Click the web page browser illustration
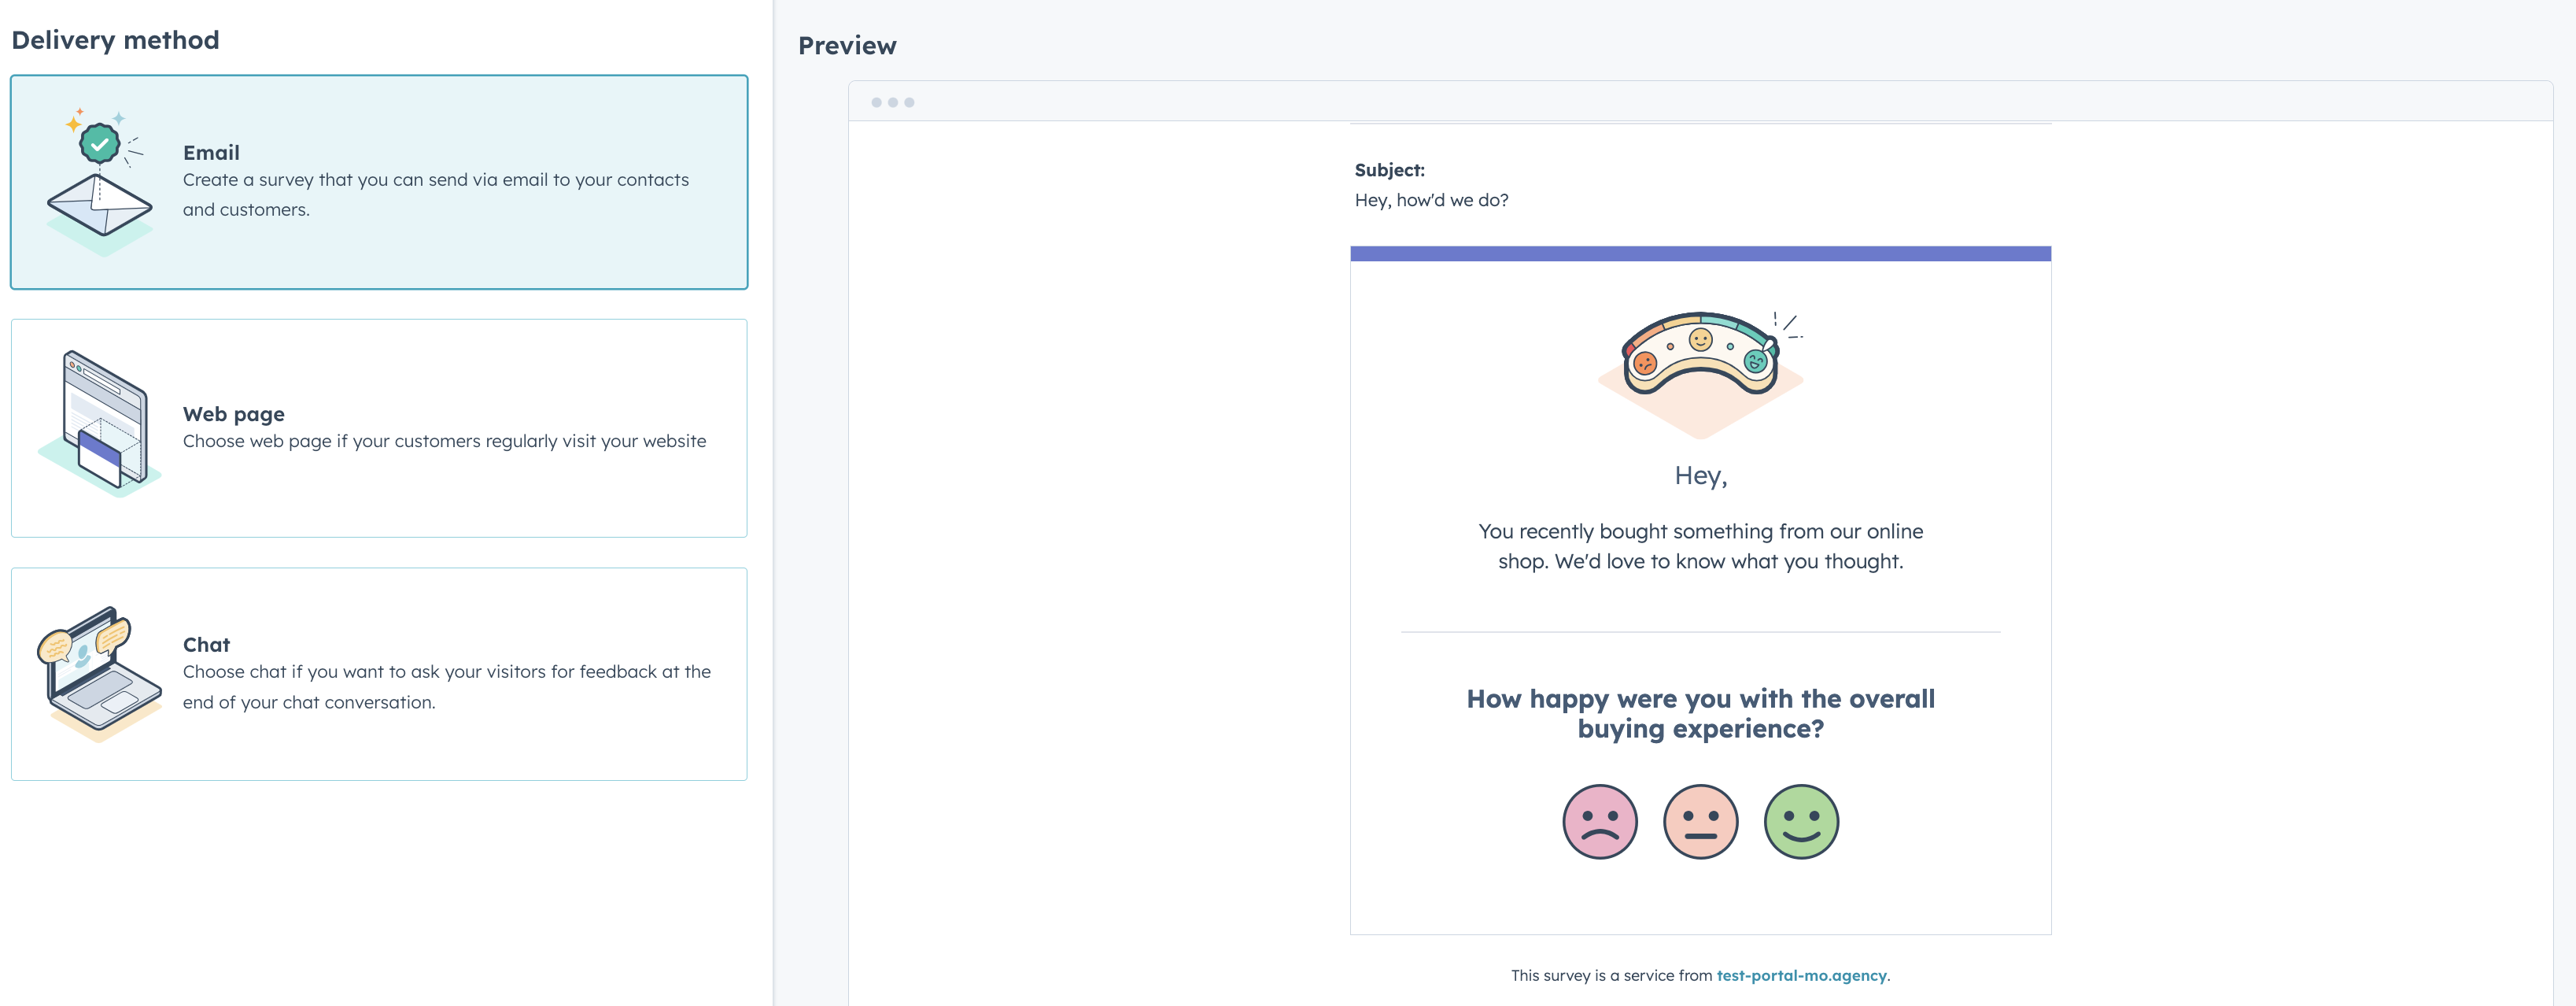Image resolution: width=2576 pixels, height=1006 pixels. [100, 424]
